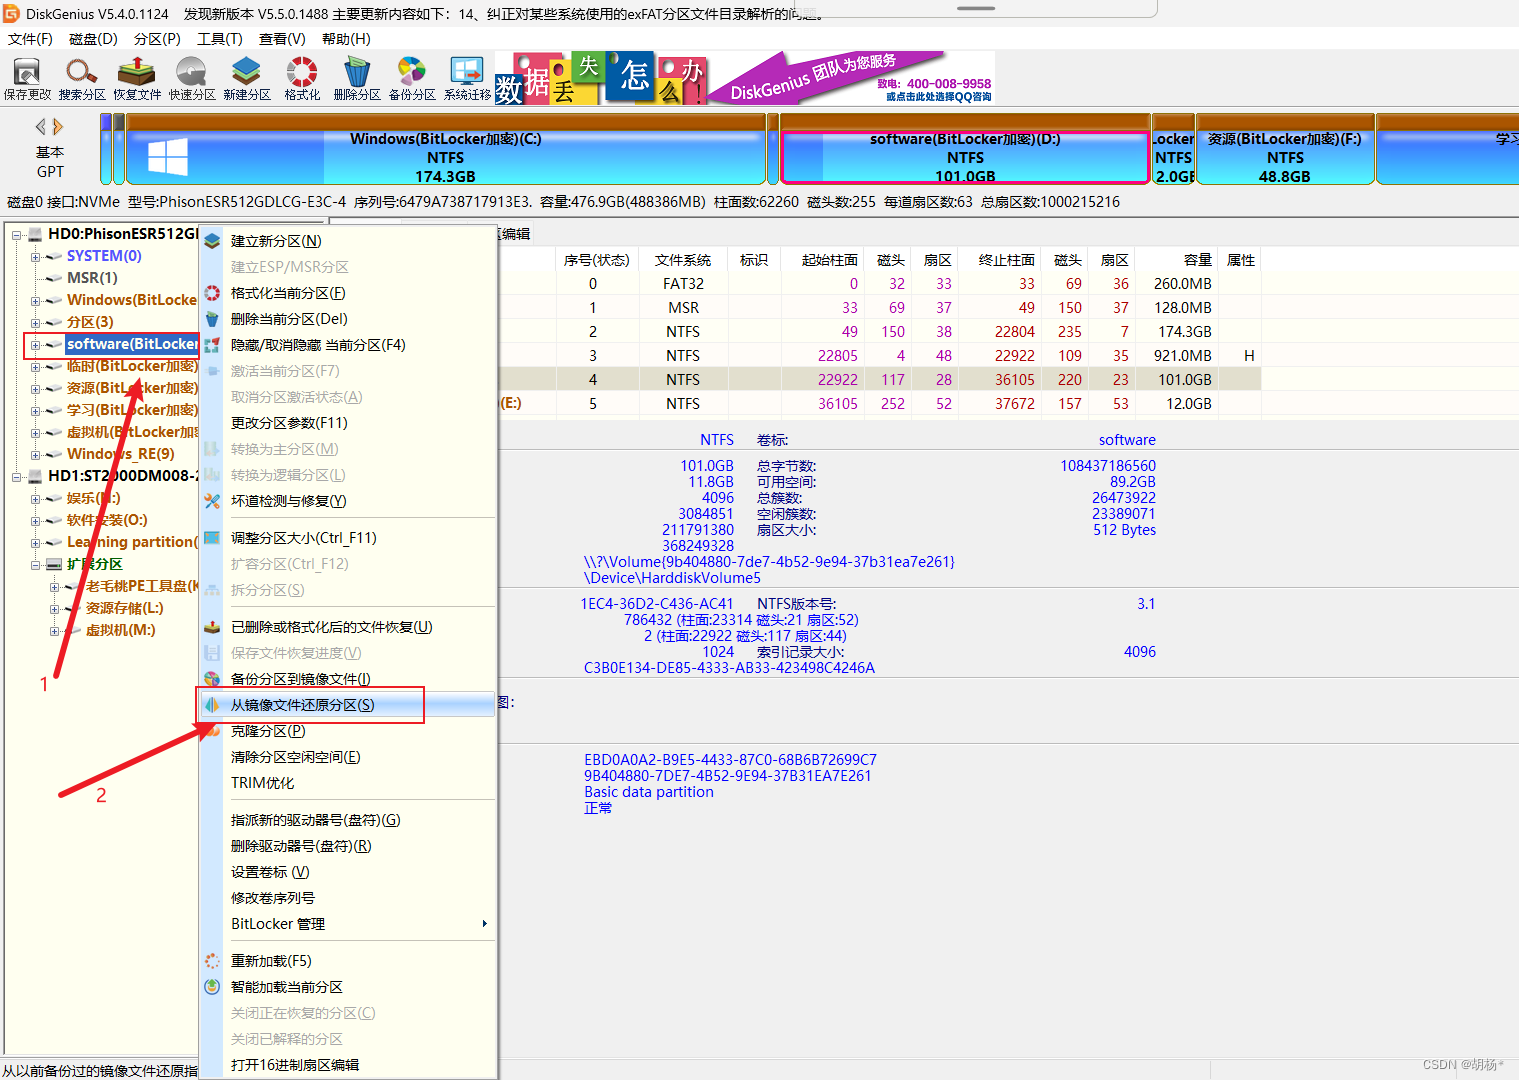Click the Delete Partition (删除分区) toolbar icon

click(x=357, y=78)
